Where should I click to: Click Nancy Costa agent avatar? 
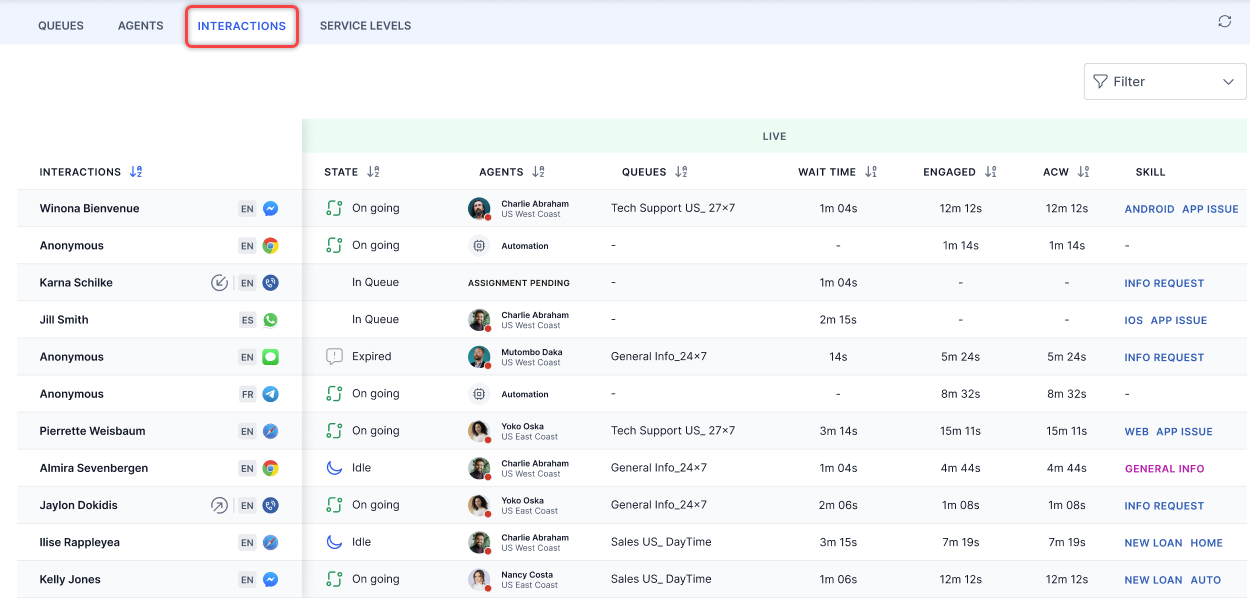pos(480,580)
